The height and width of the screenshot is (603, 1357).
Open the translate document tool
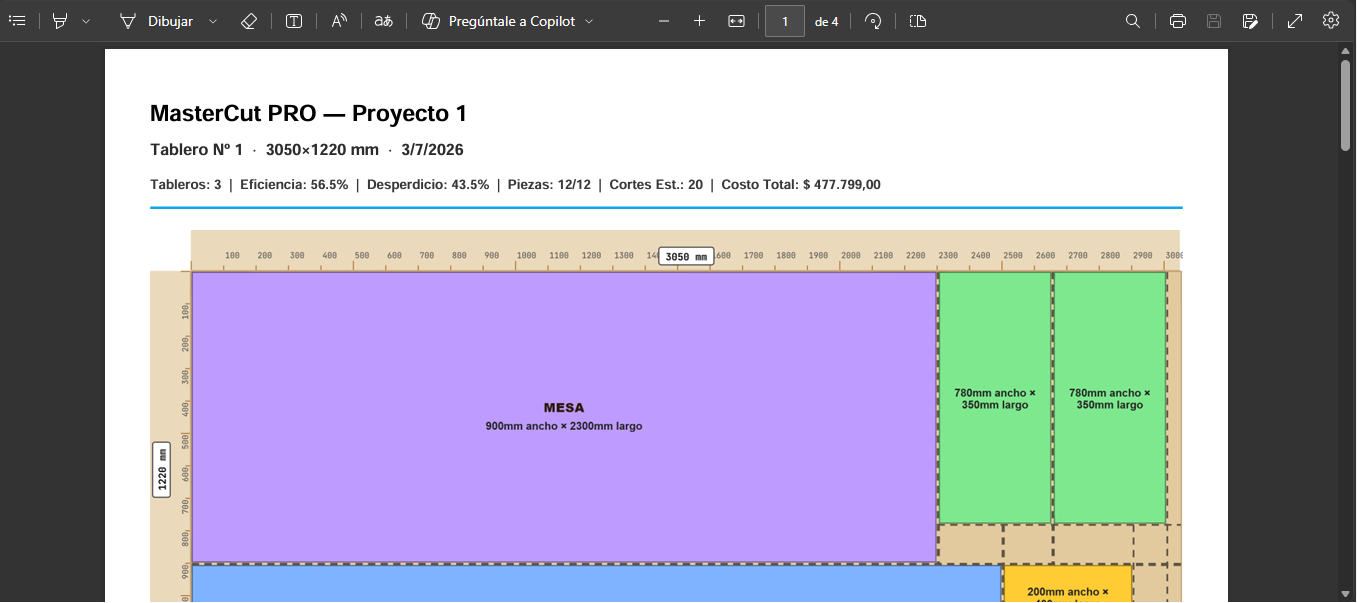click(383, 21)
